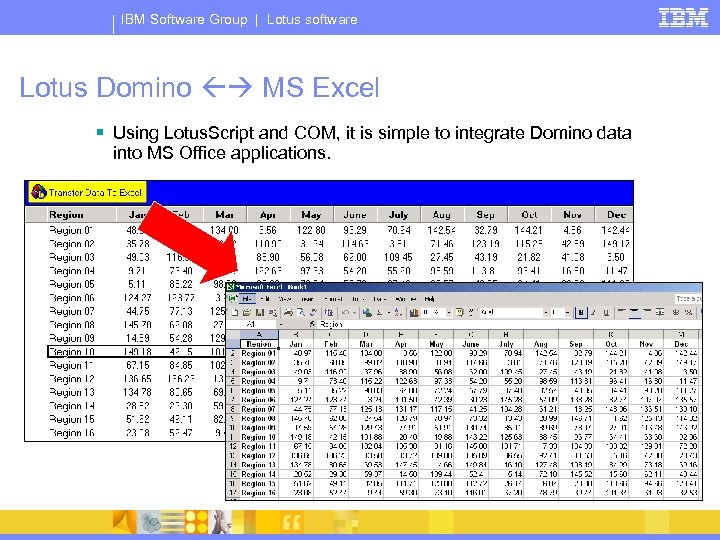Open the Excel Insert menu
720x540 pixels.
pyautogui.click(x=307, y=299)
